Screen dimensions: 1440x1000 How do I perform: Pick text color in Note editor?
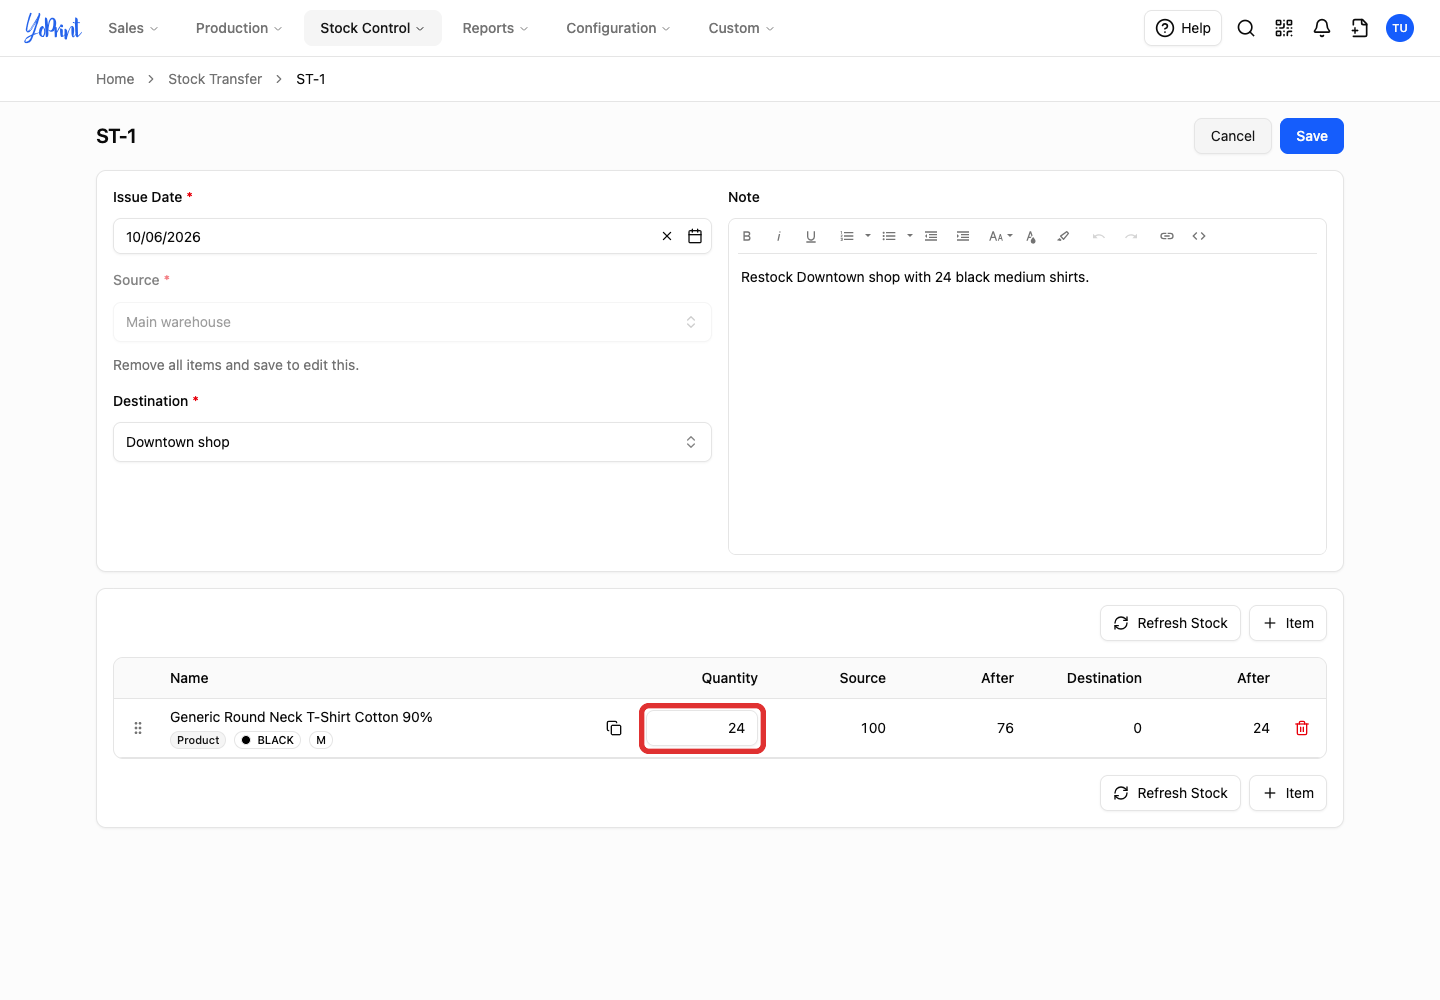pyautogui.click(x=1031, y=236)
